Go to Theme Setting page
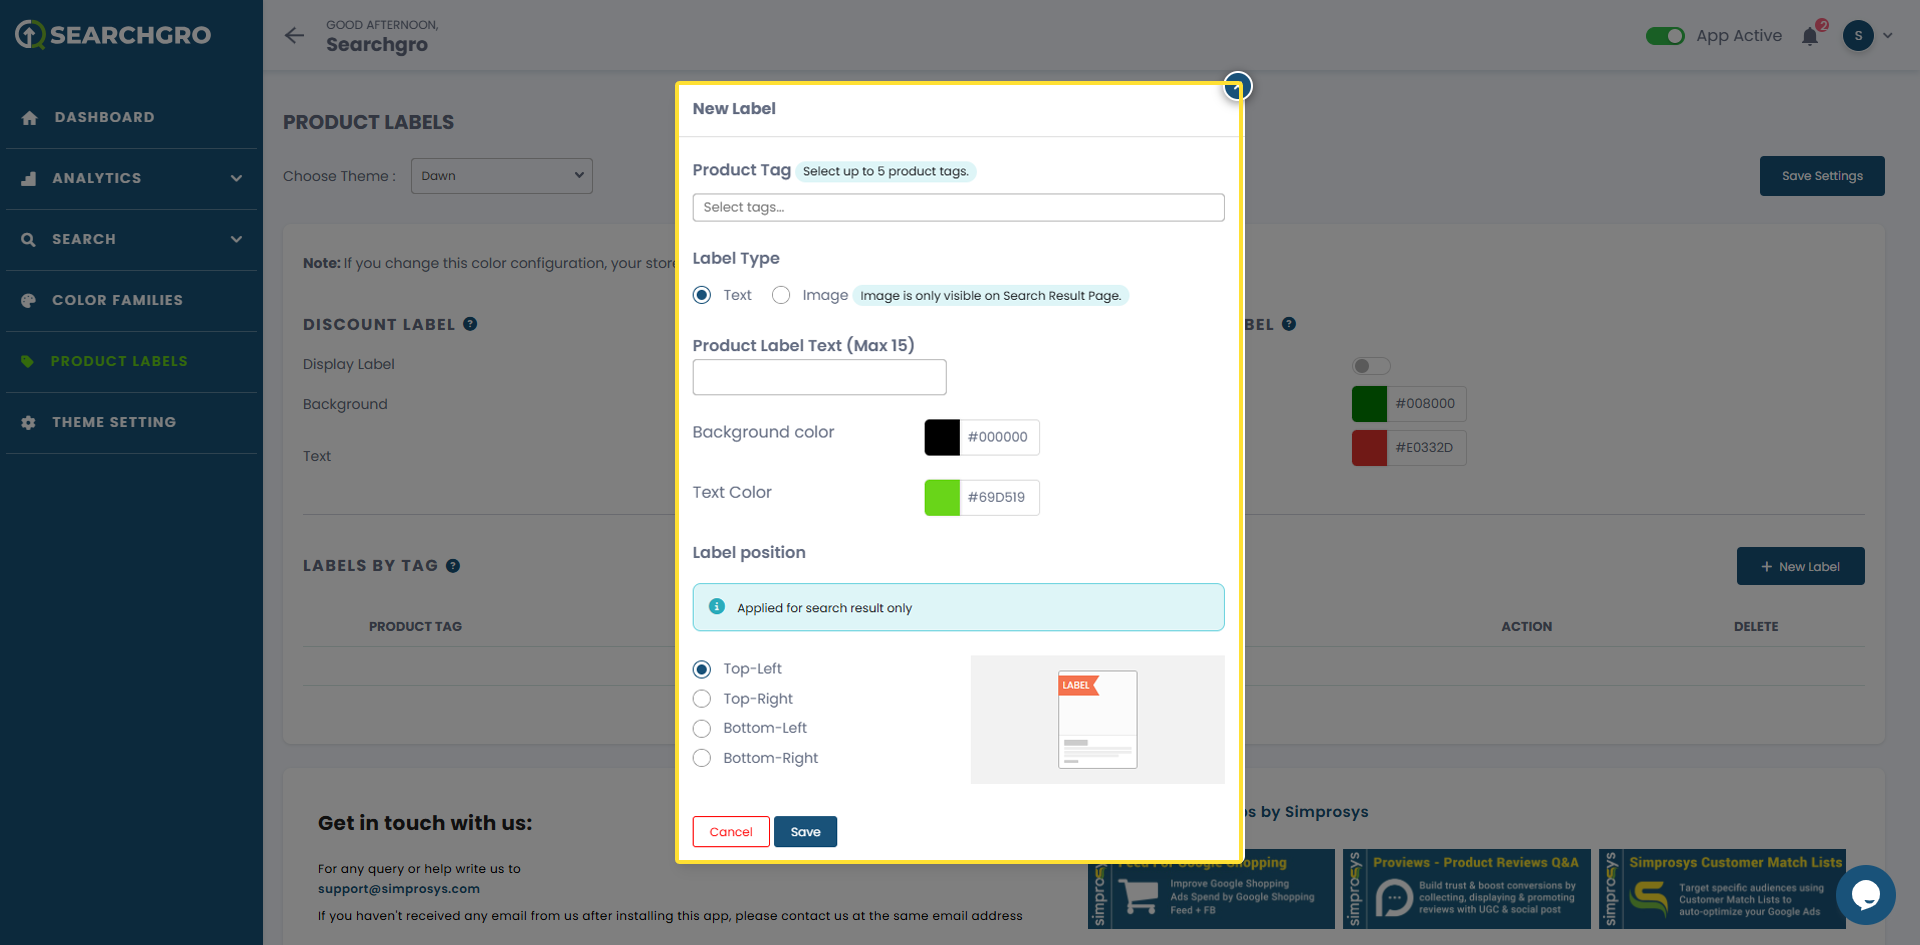1920x945 pixels. point(114,422)
